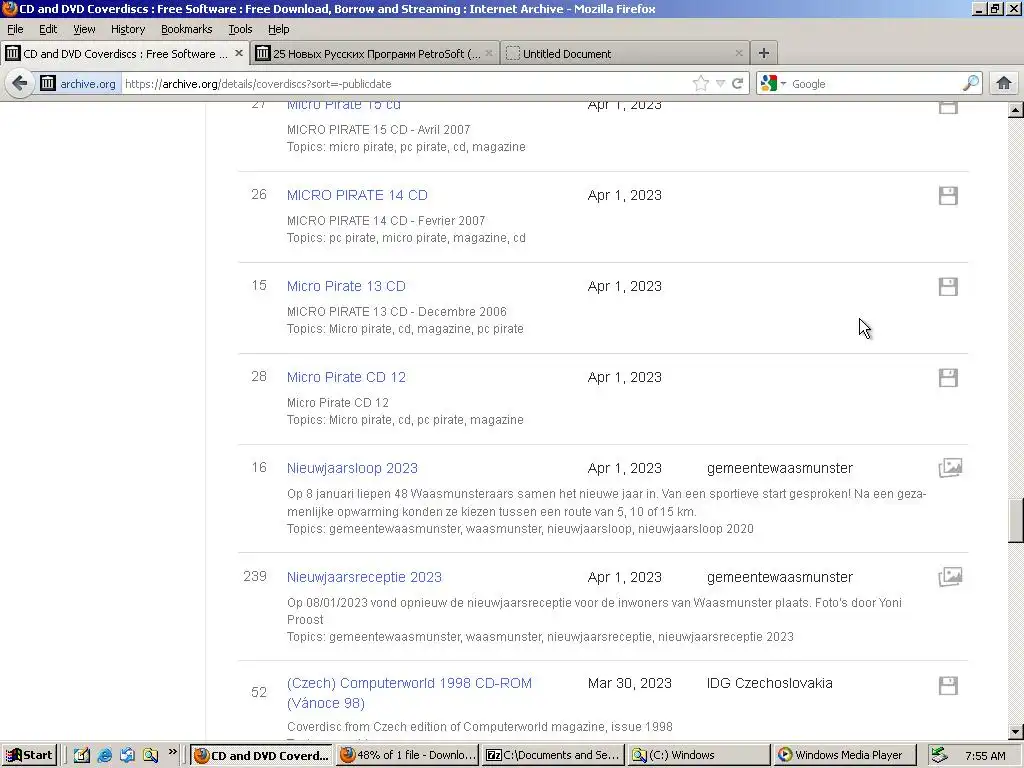Click the vertical scrollbar thumb
Screen dimensions: 1024x768
click(1016, 520)
